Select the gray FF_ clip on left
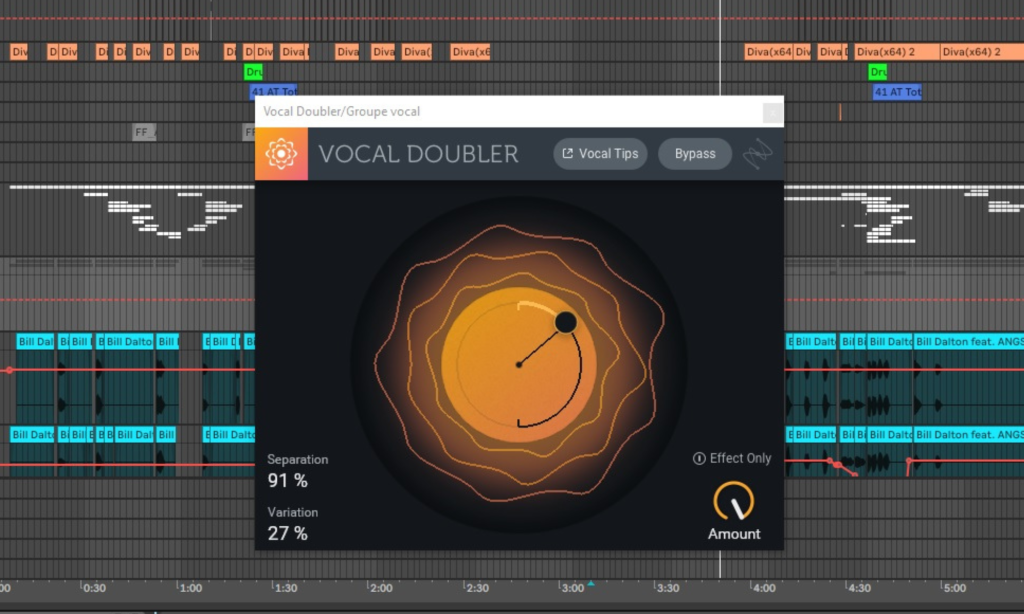 coord(144,132)
